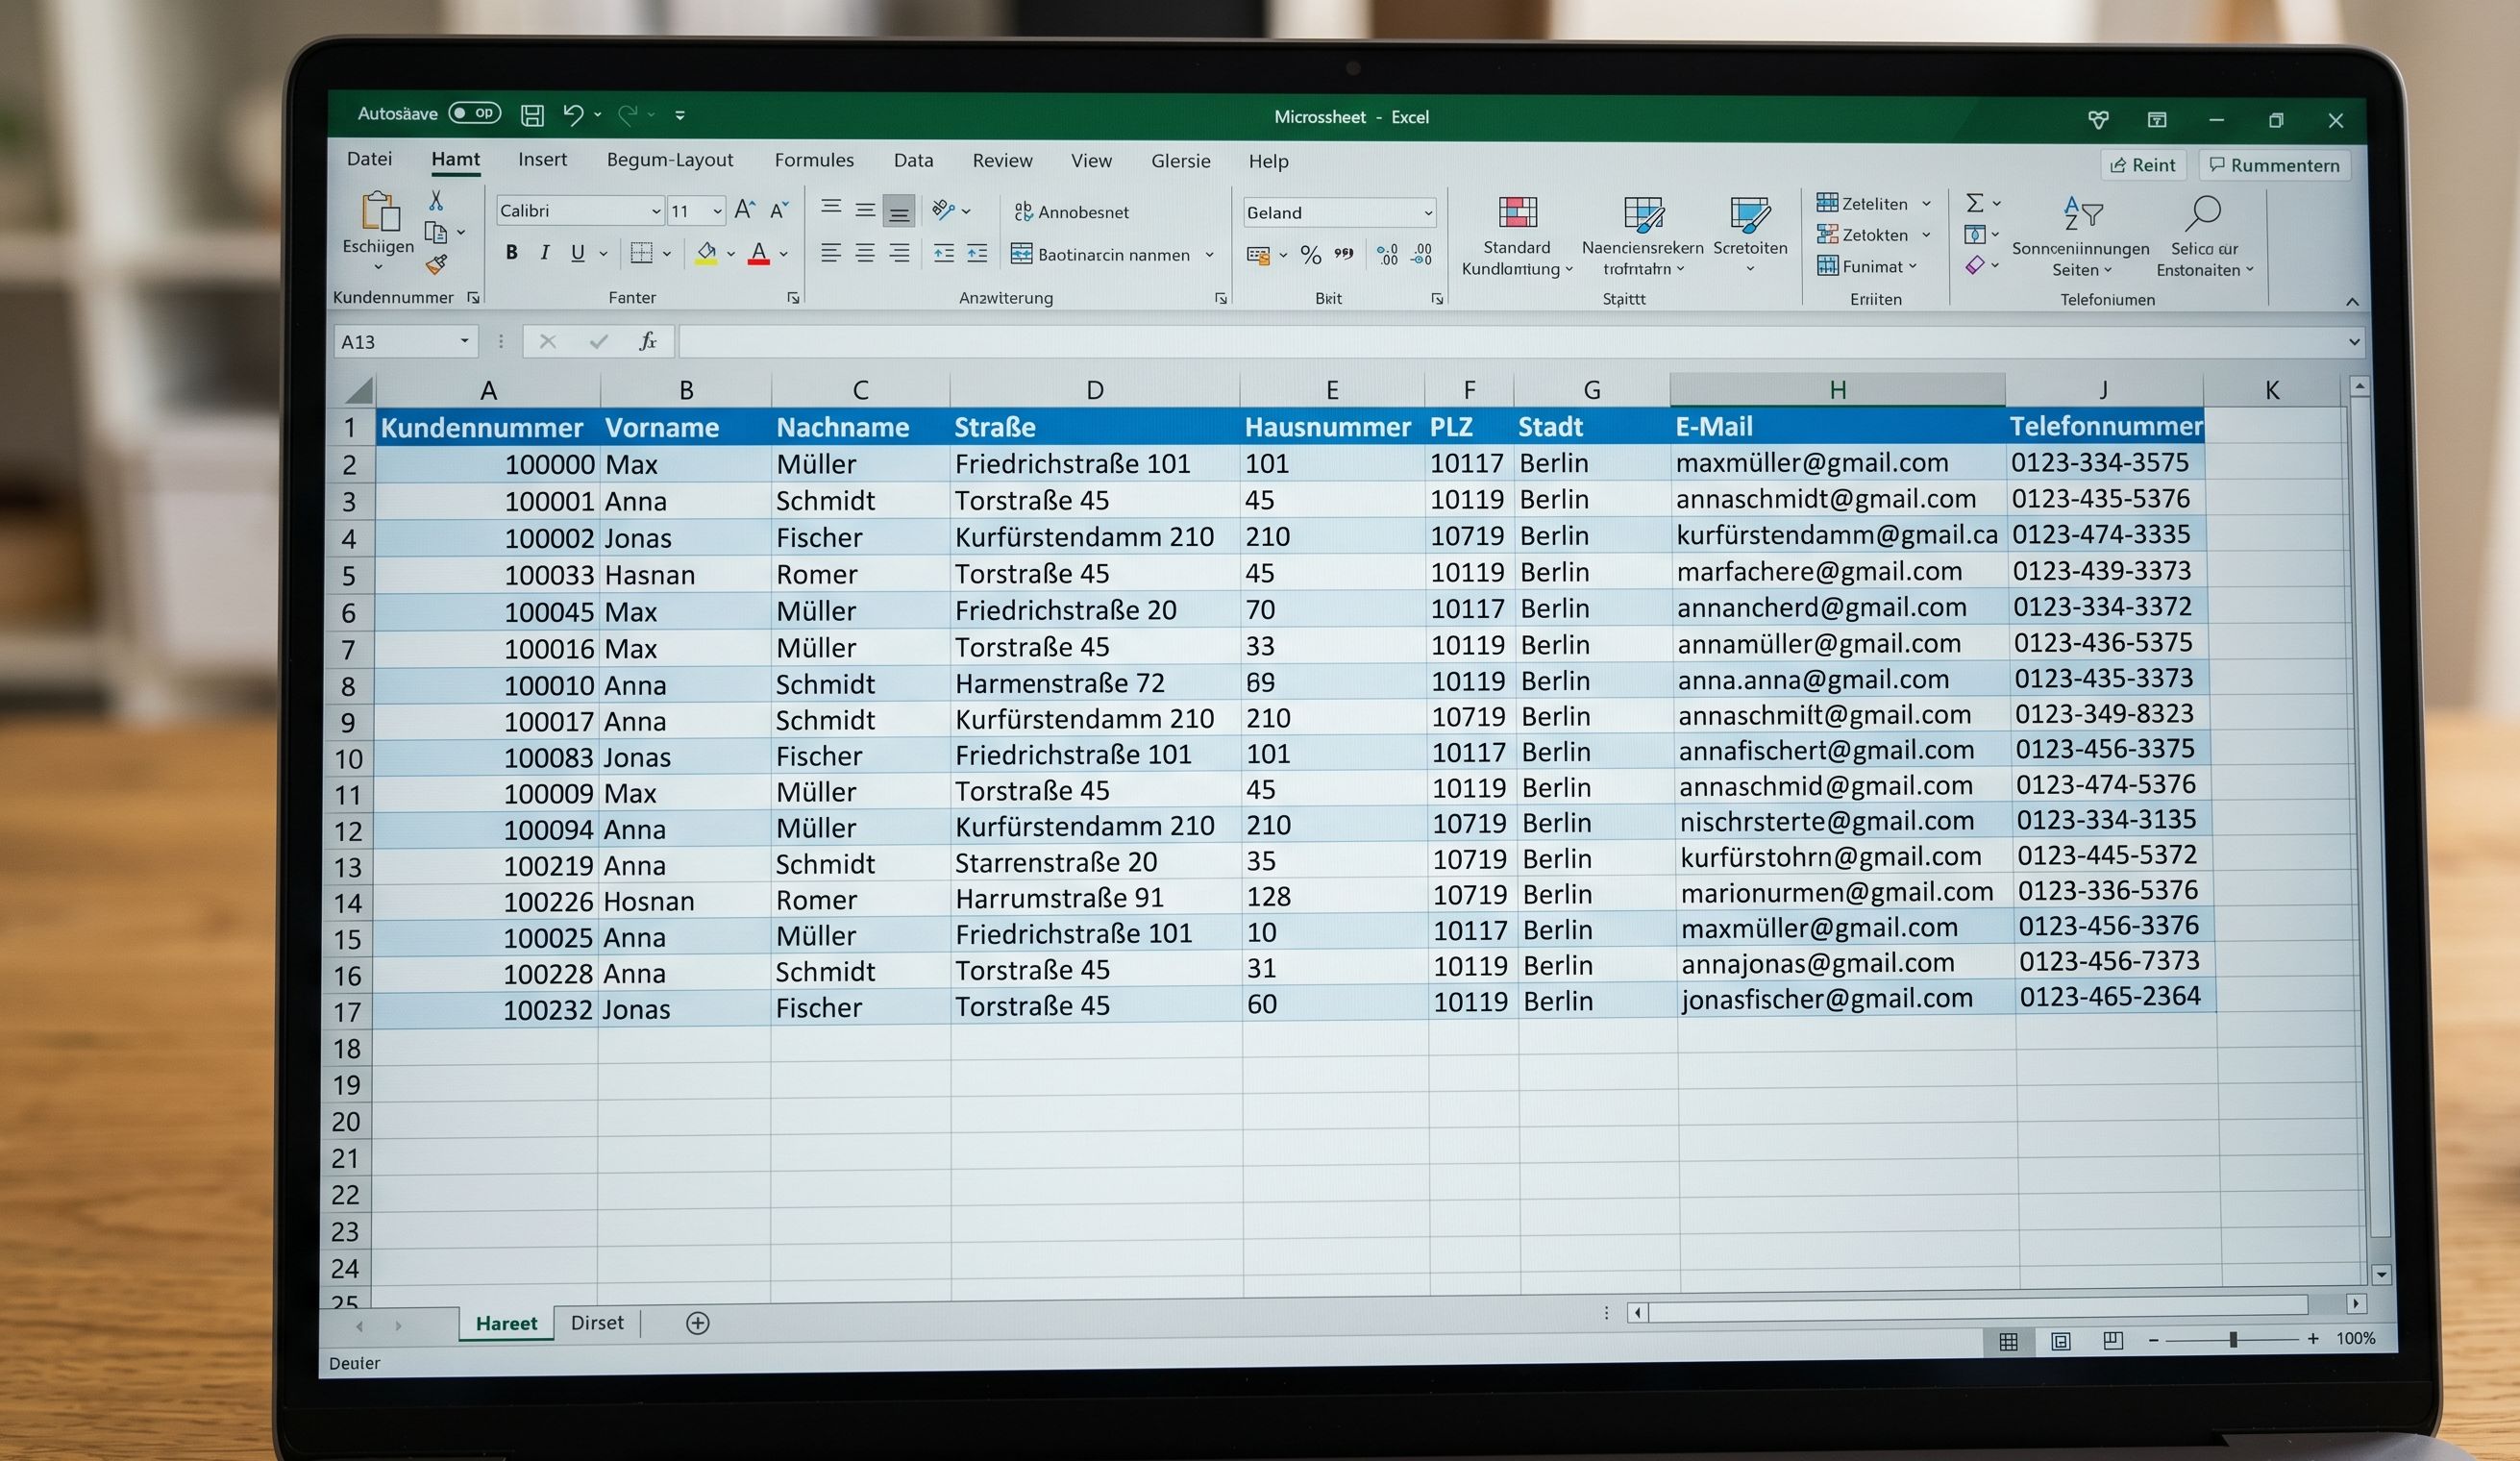2520x1461 pixels.
Task: Toggle top vertical alignment
Action: [x=831, y=208]
